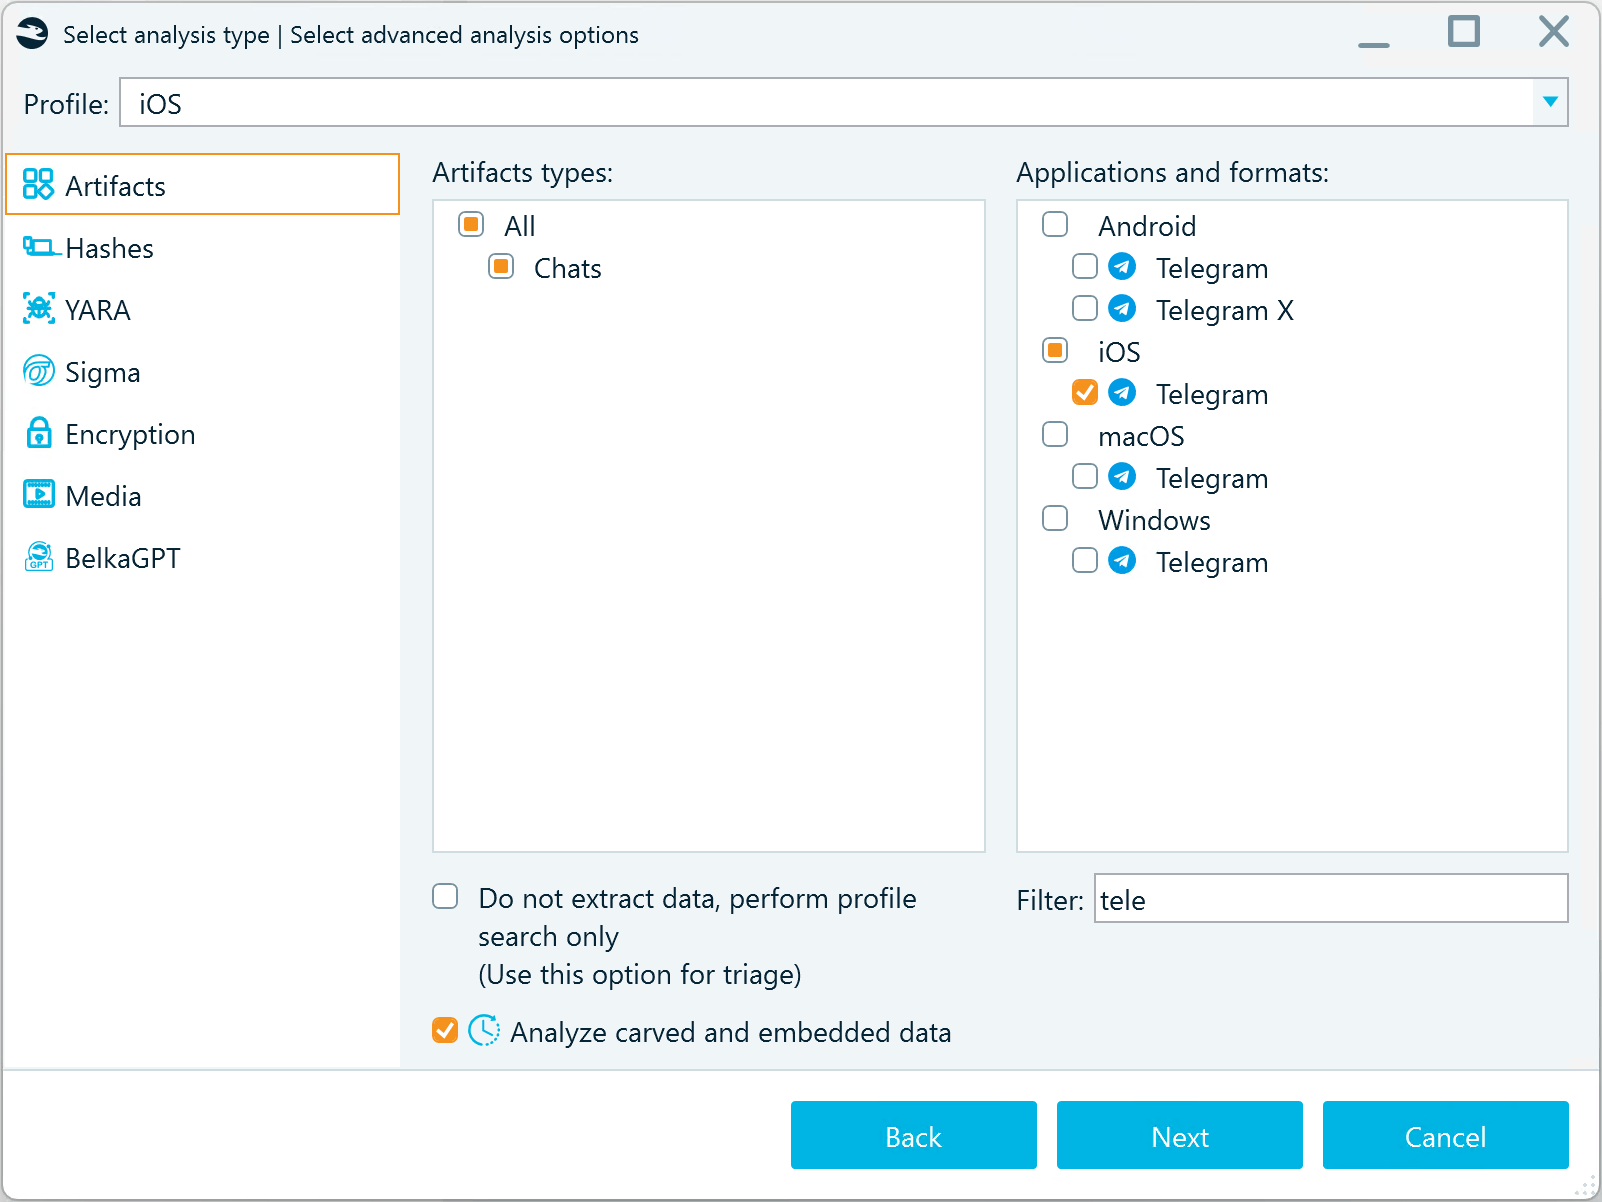Click the clock icon beside carved data option
This screenshot has height=1202, width=1602.
484,1031
